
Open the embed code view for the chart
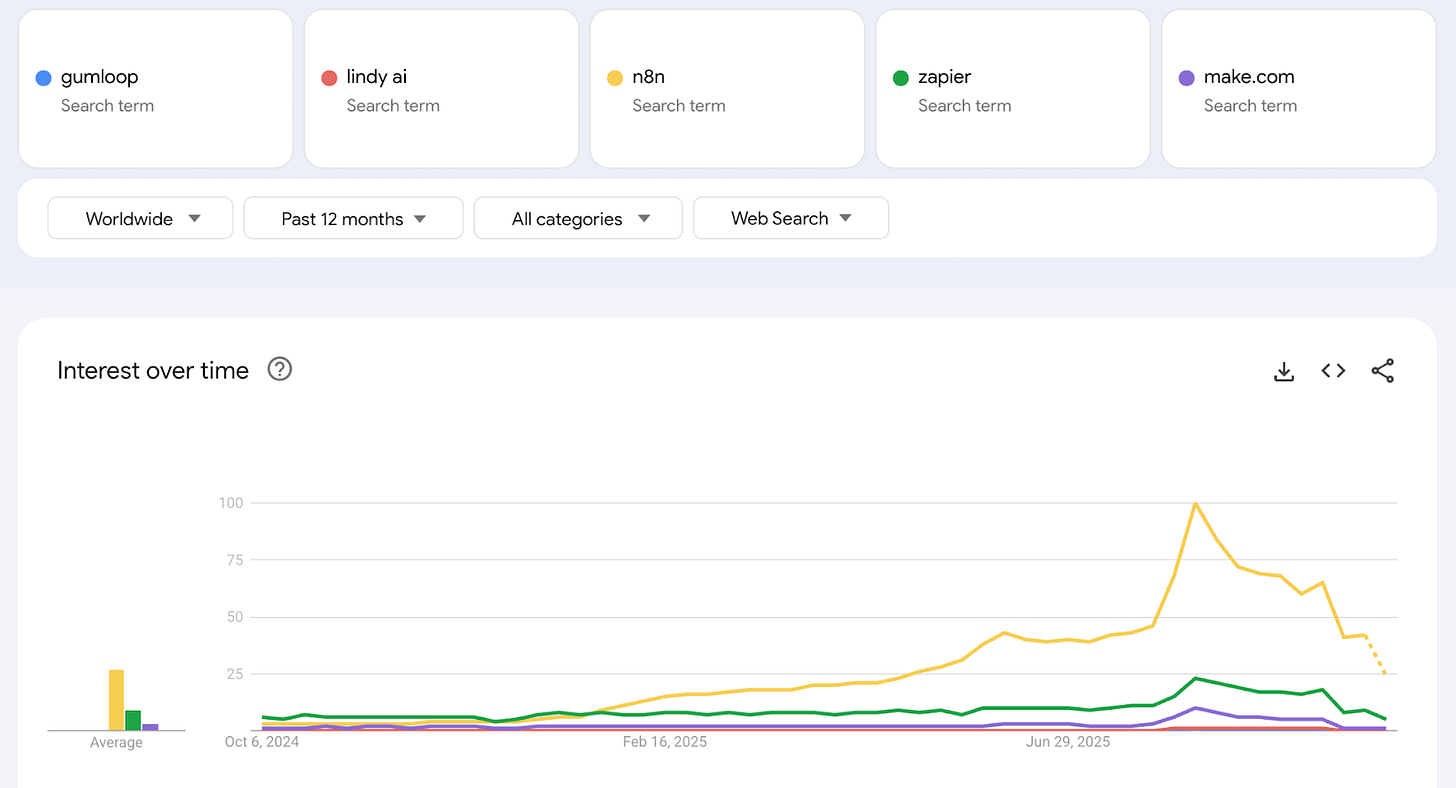point(1332,370)
